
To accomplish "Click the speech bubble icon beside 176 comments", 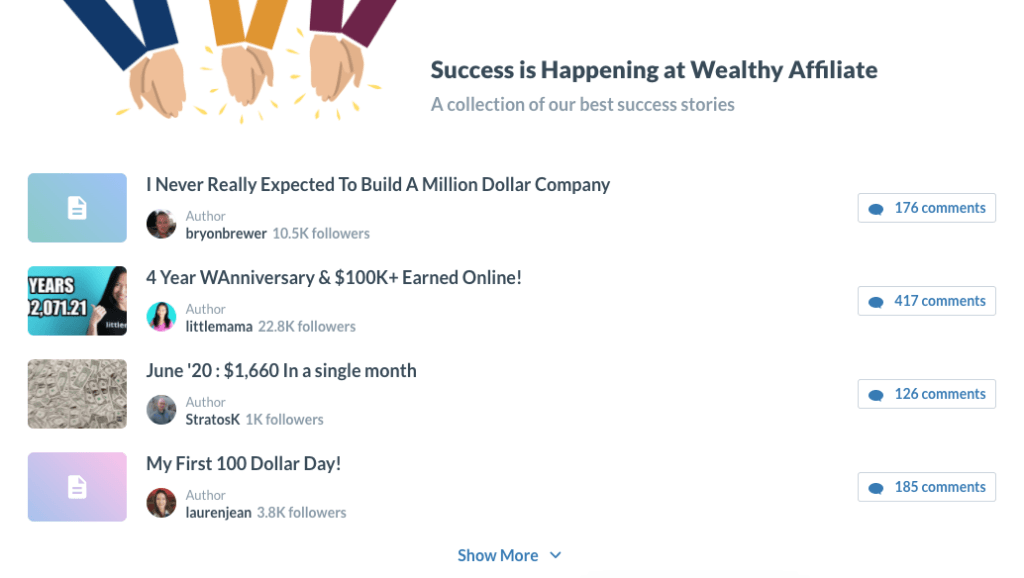I will pos(876,209).
